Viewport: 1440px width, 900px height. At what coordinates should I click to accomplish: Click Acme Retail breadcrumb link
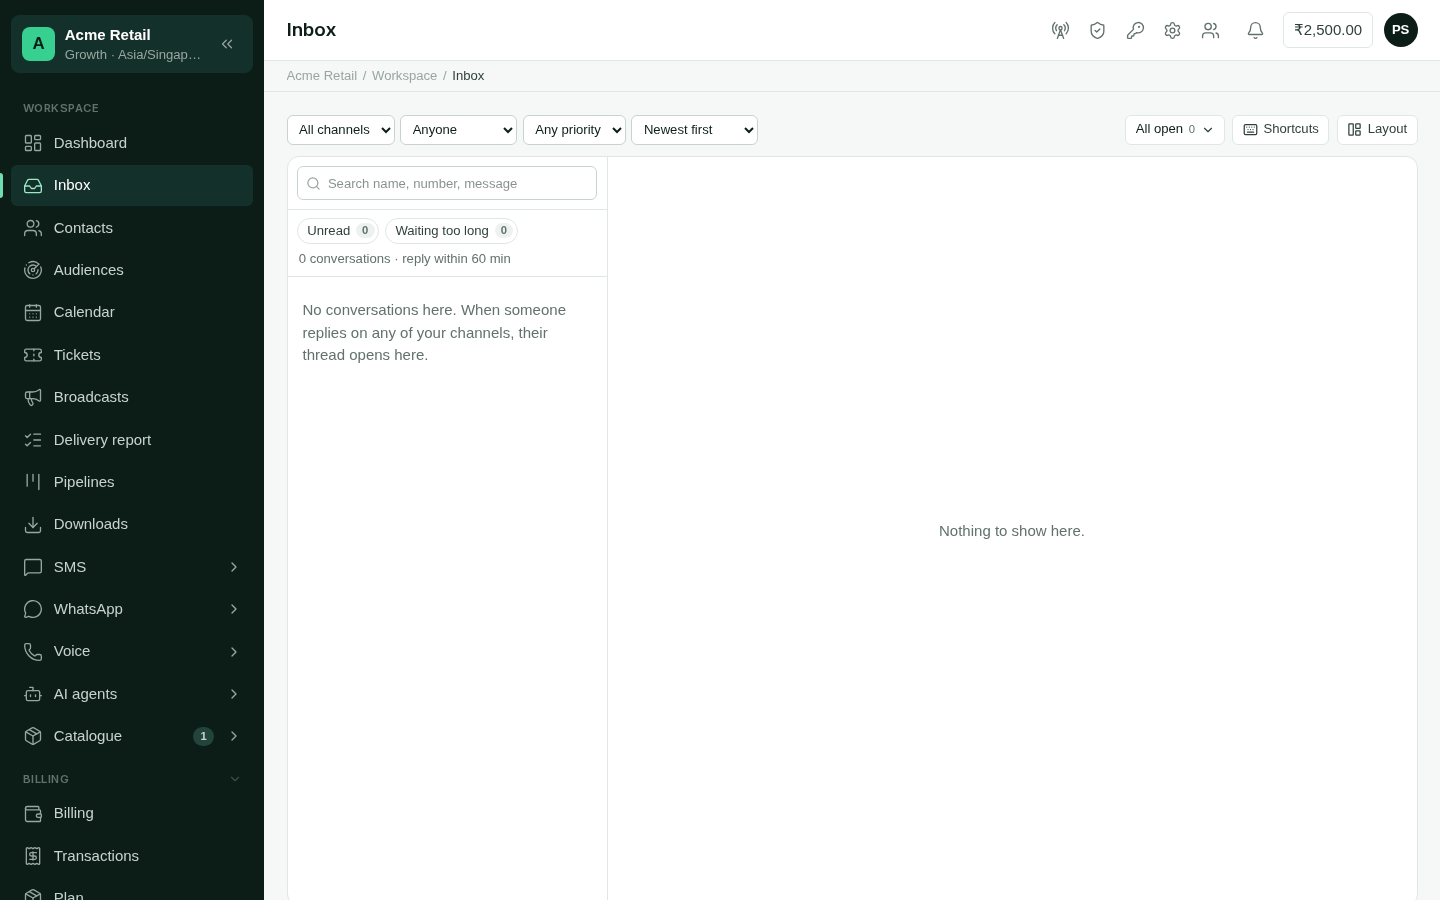[x=321, y=76]
